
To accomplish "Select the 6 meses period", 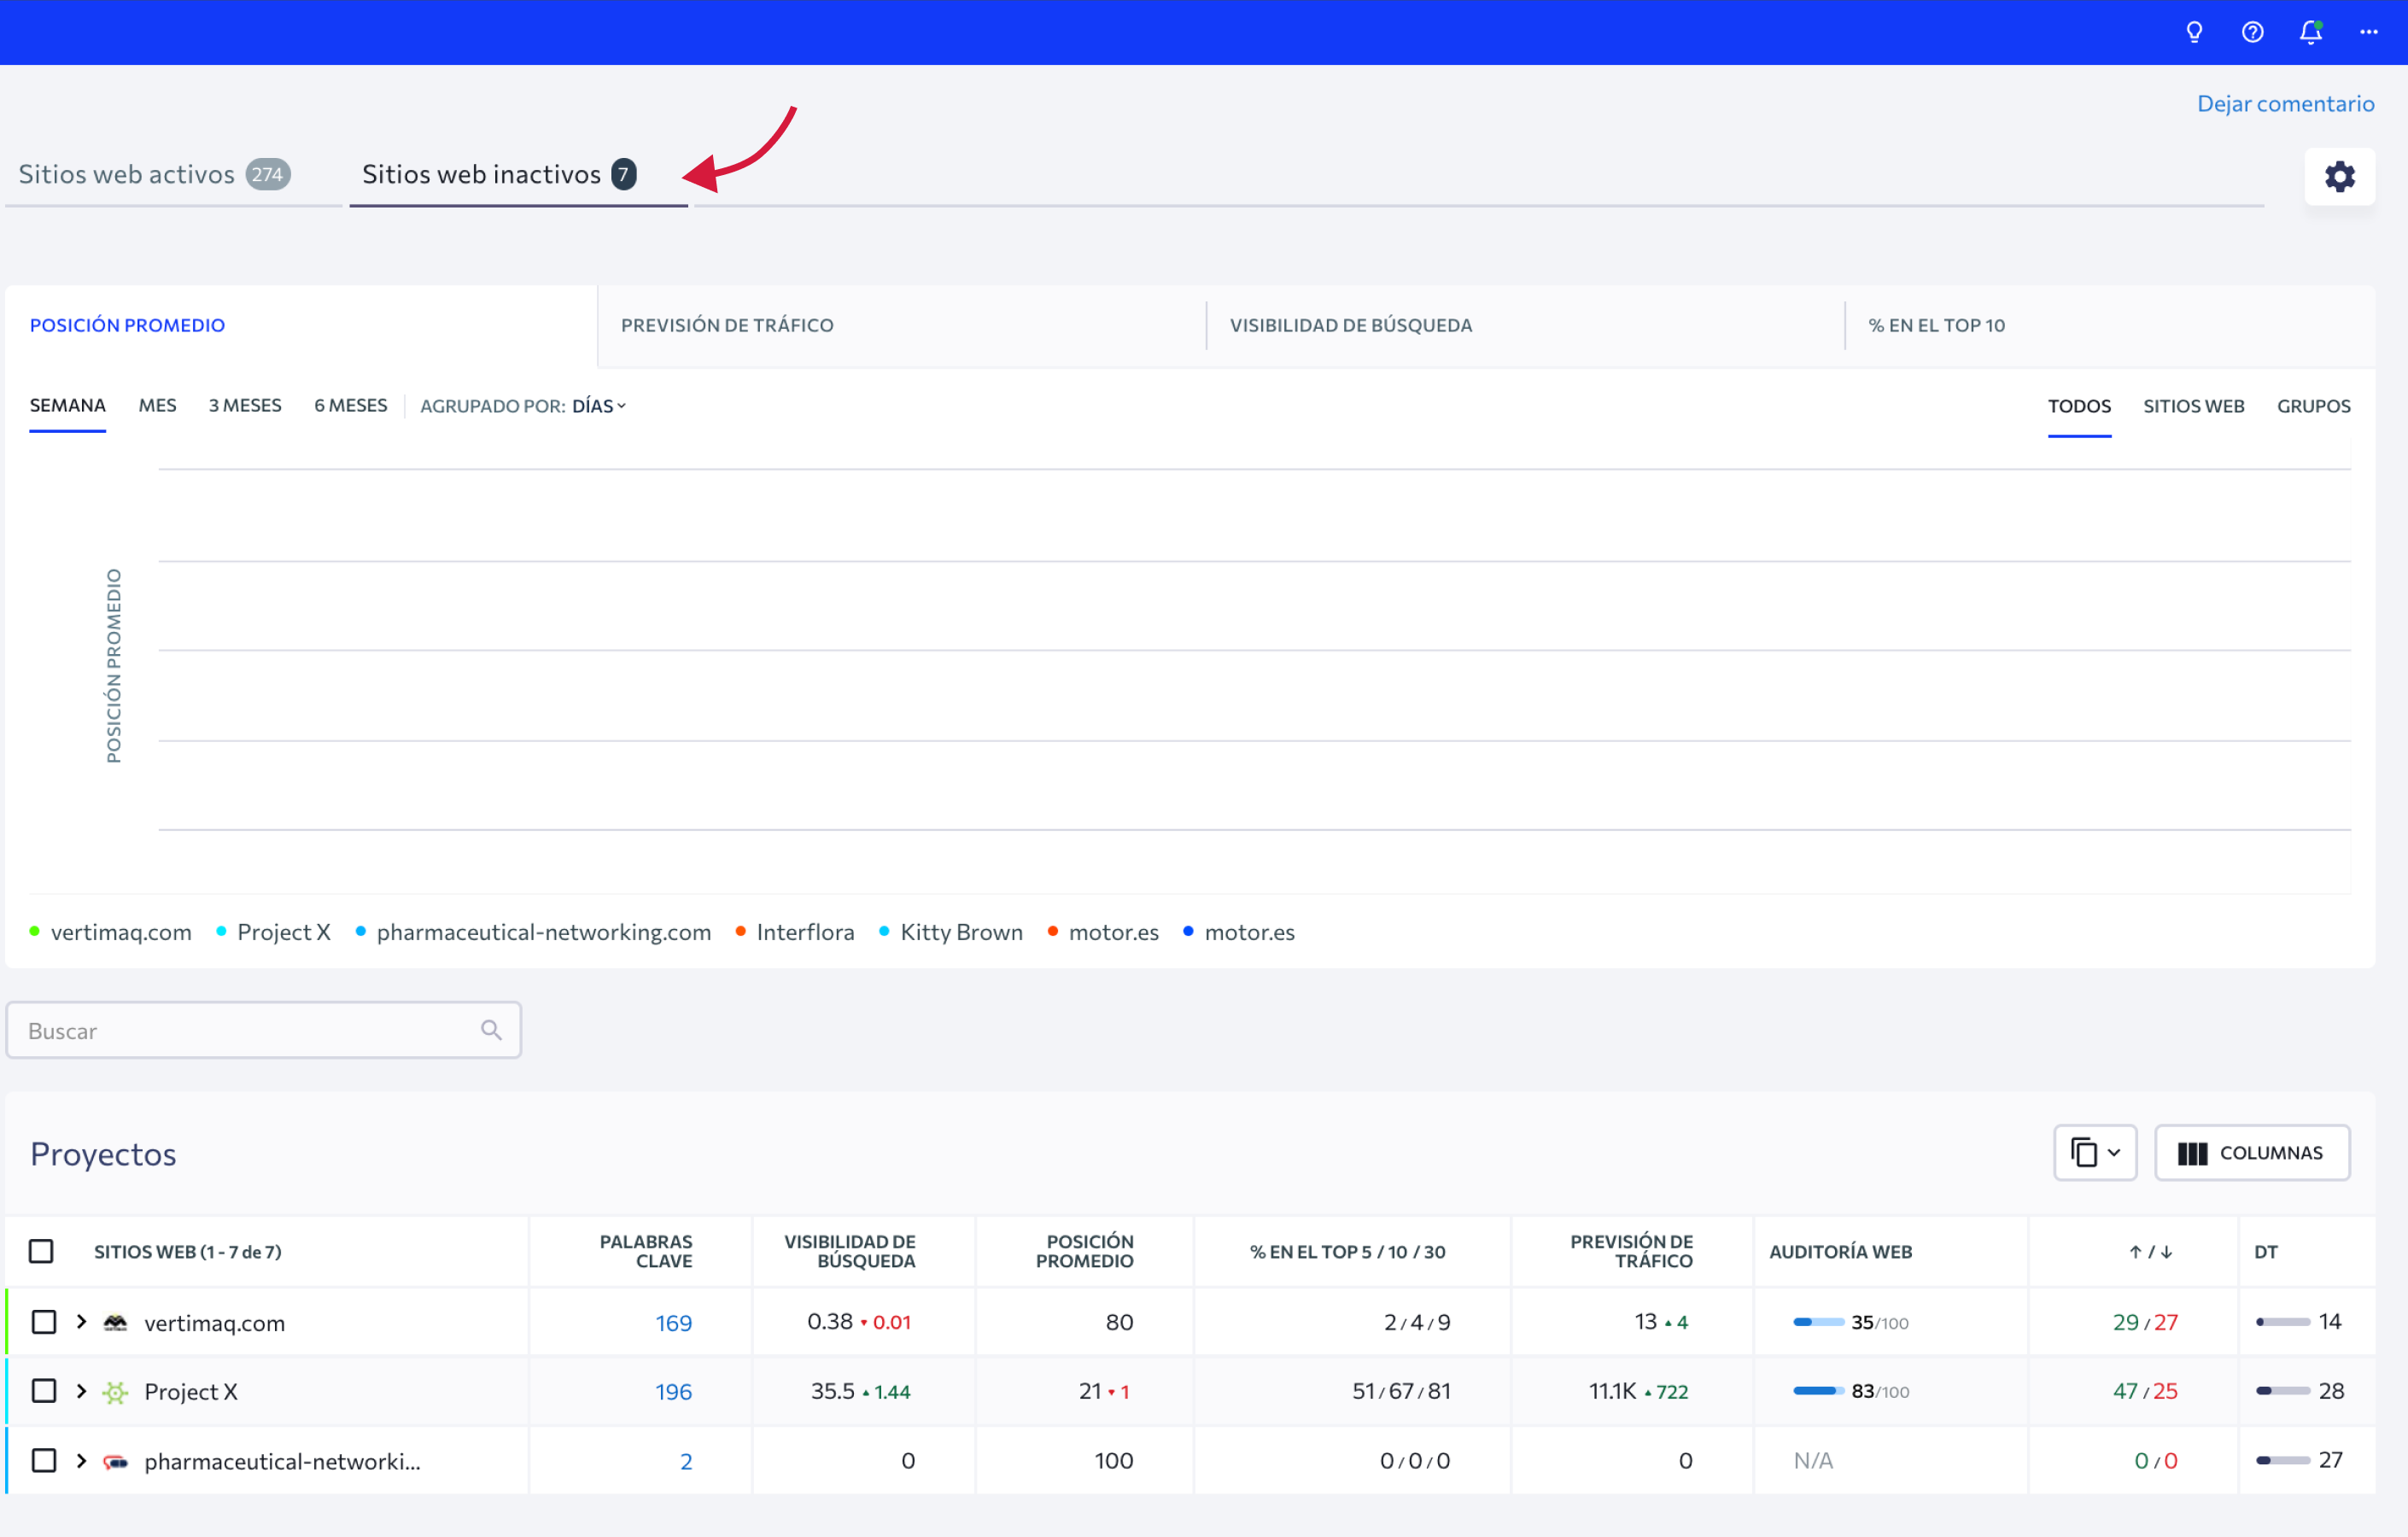I will (350, 405).
